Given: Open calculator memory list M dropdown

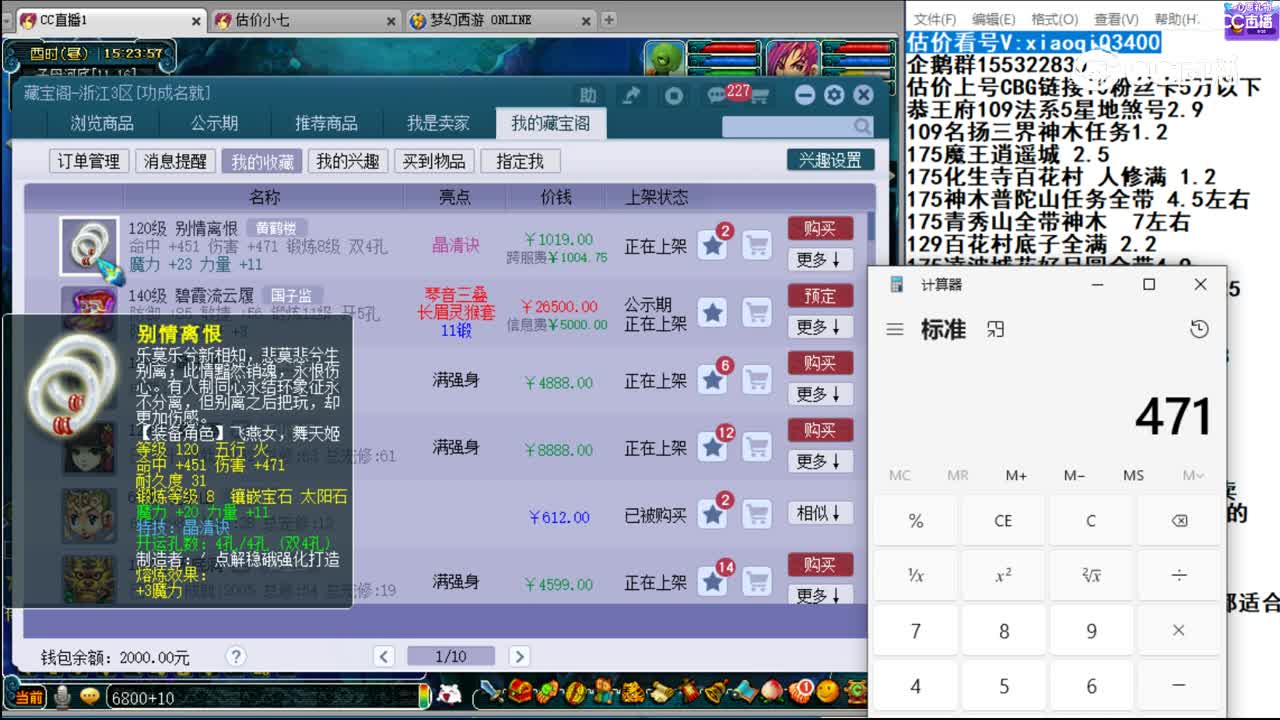Looking at the screenshot, I should (1192, 475).
